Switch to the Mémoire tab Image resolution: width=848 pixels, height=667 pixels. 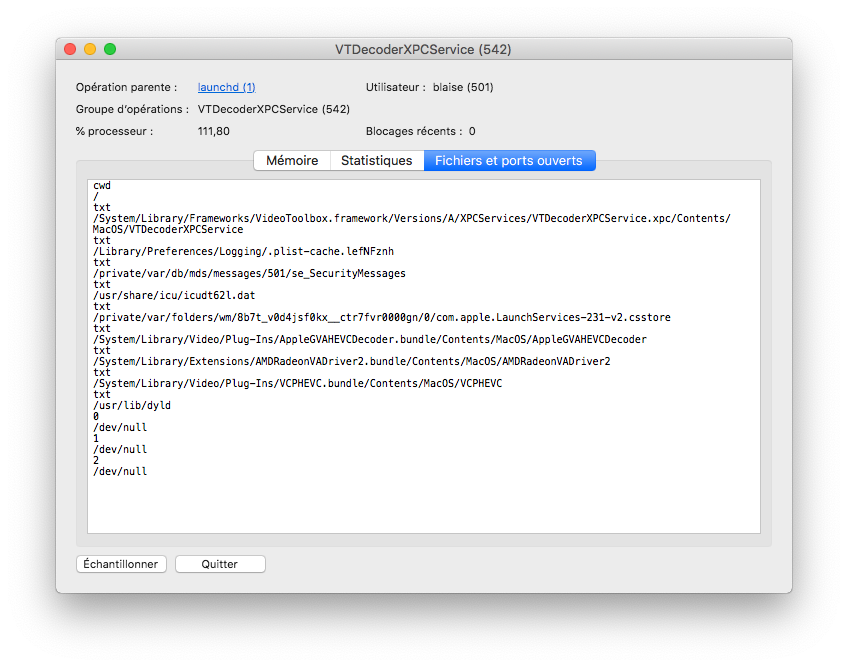(292, 161)
